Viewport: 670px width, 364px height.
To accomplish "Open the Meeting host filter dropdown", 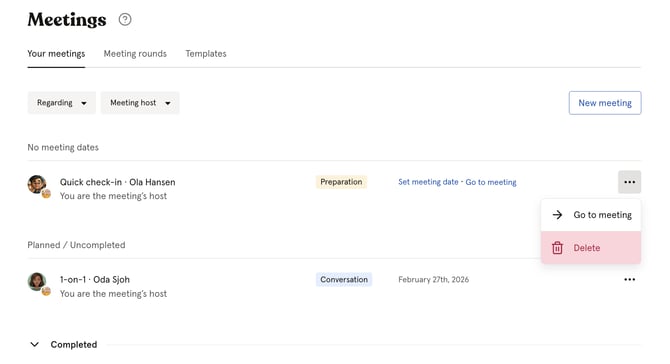I will tap(140, 103).
